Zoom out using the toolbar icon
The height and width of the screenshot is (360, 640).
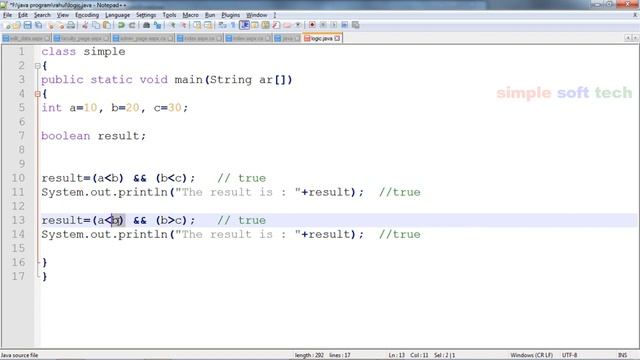pos(184,25)
